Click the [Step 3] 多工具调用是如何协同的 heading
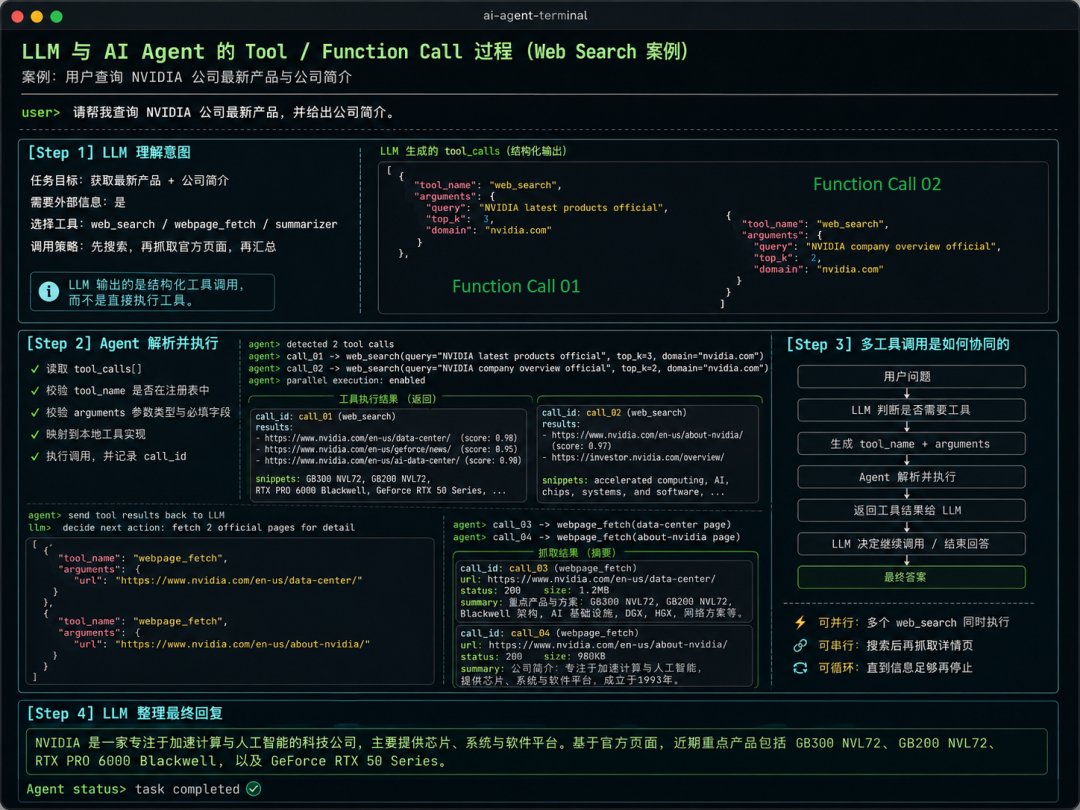This screenshot has width=1080, height=810. coord(898,344)
